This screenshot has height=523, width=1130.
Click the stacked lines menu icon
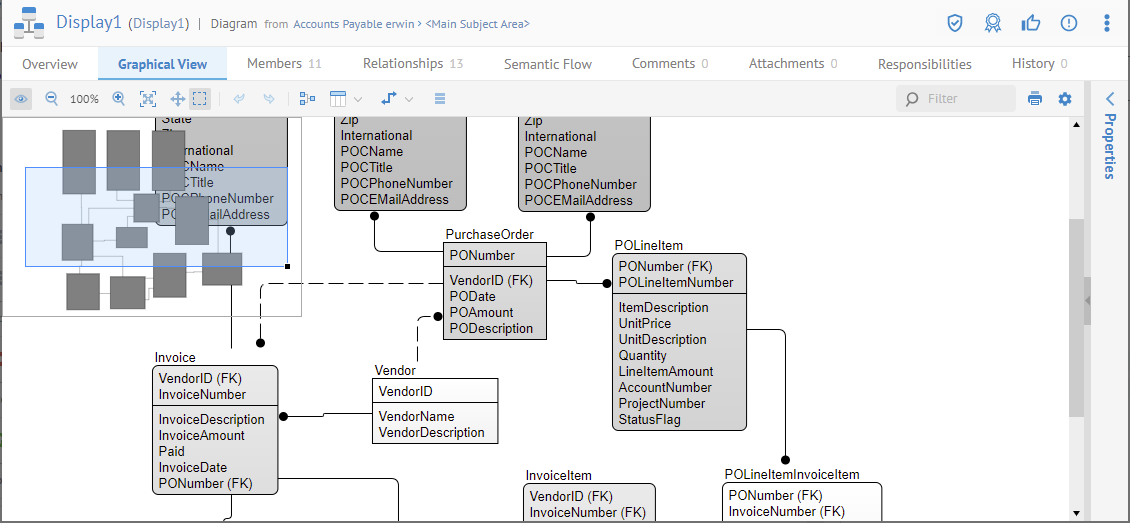440,99
